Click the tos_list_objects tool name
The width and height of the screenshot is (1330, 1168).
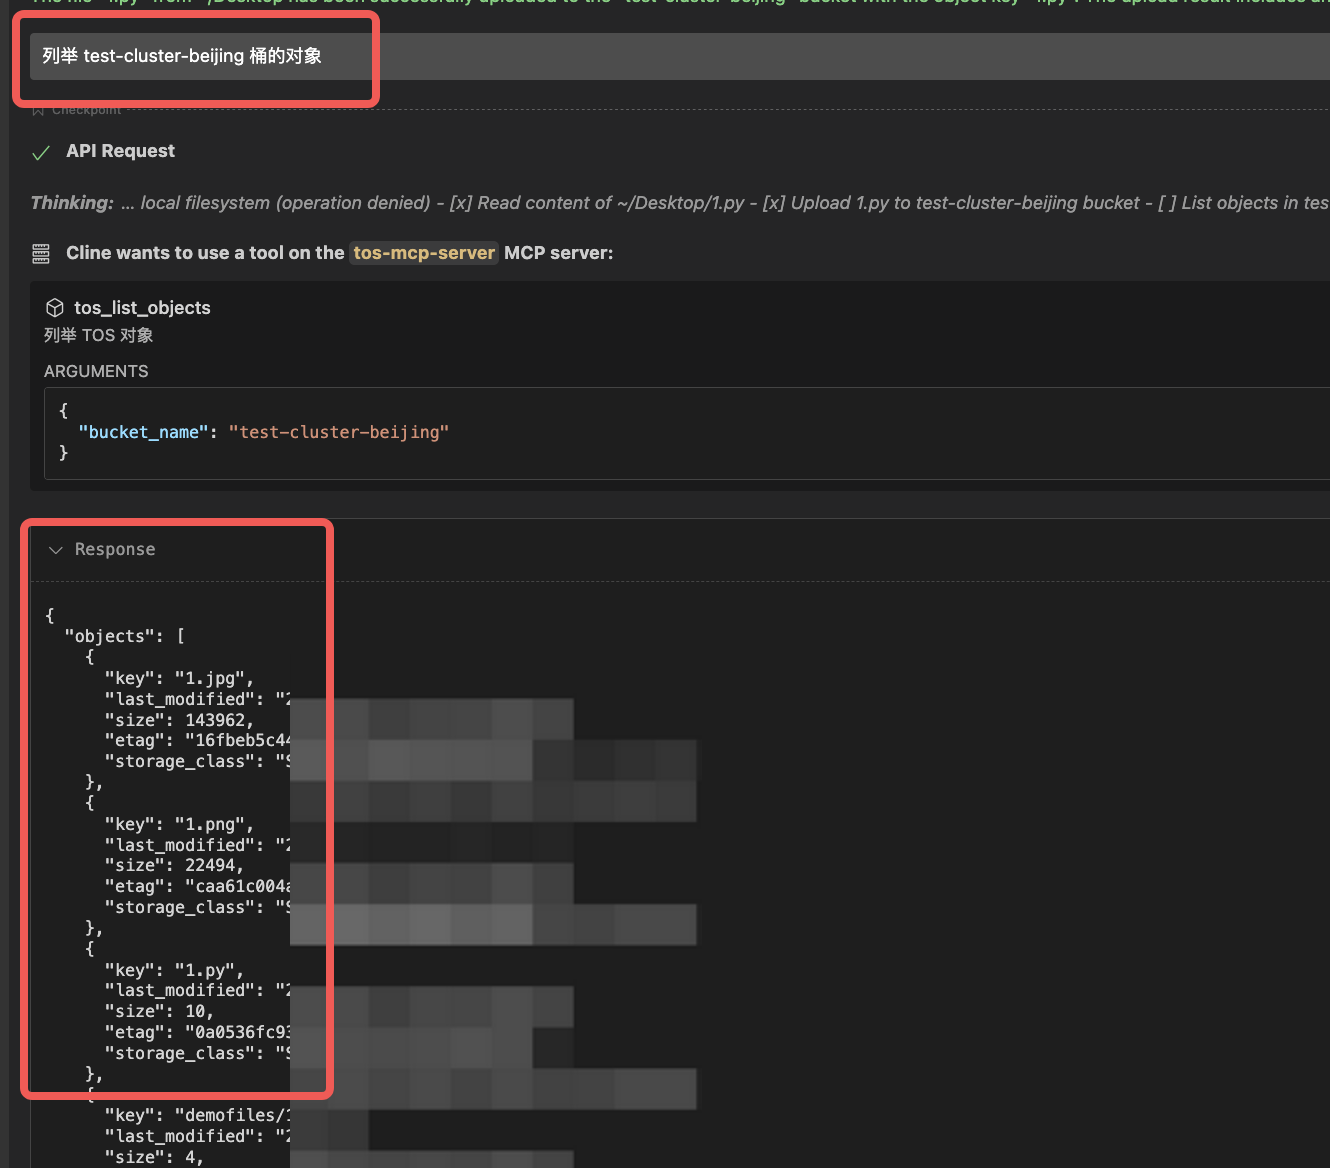pyautogui.click(x=142, y=308)
